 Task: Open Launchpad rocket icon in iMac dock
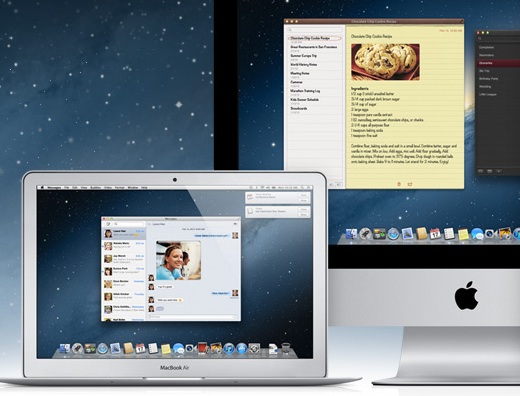tap(366, 234)
